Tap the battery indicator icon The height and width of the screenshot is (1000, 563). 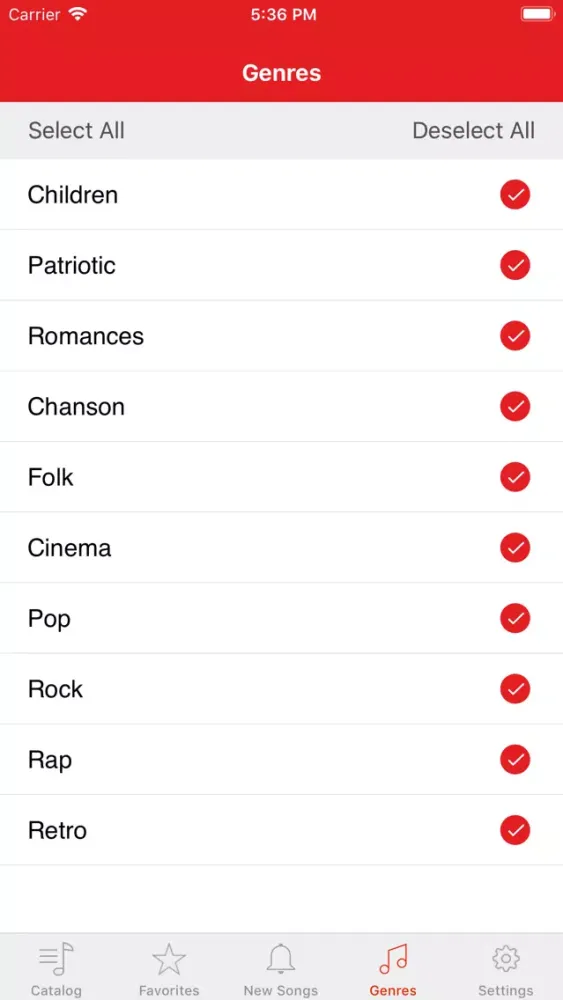[537, 14]
